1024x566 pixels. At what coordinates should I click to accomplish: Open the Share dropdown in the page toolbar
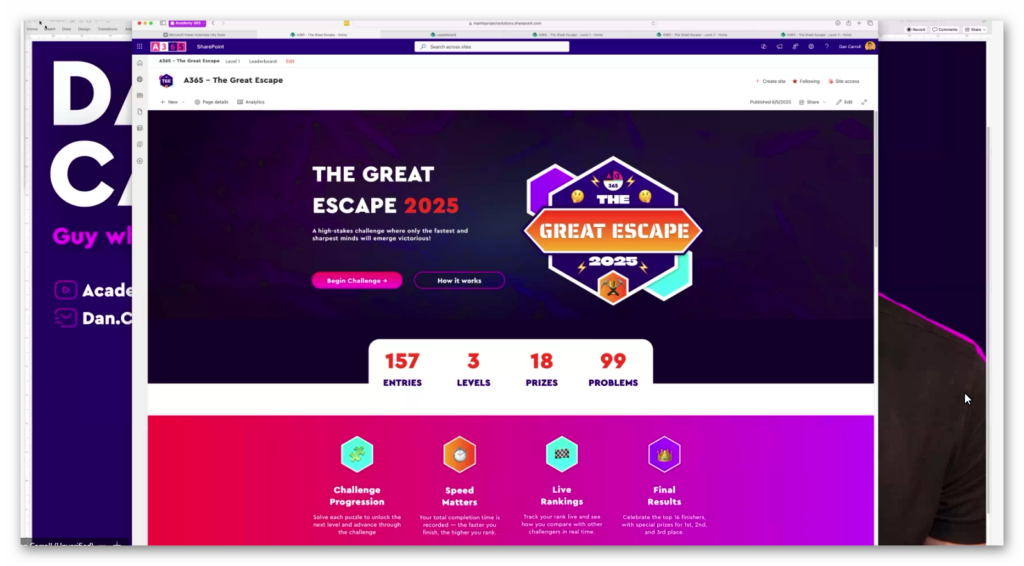[812, 102]
